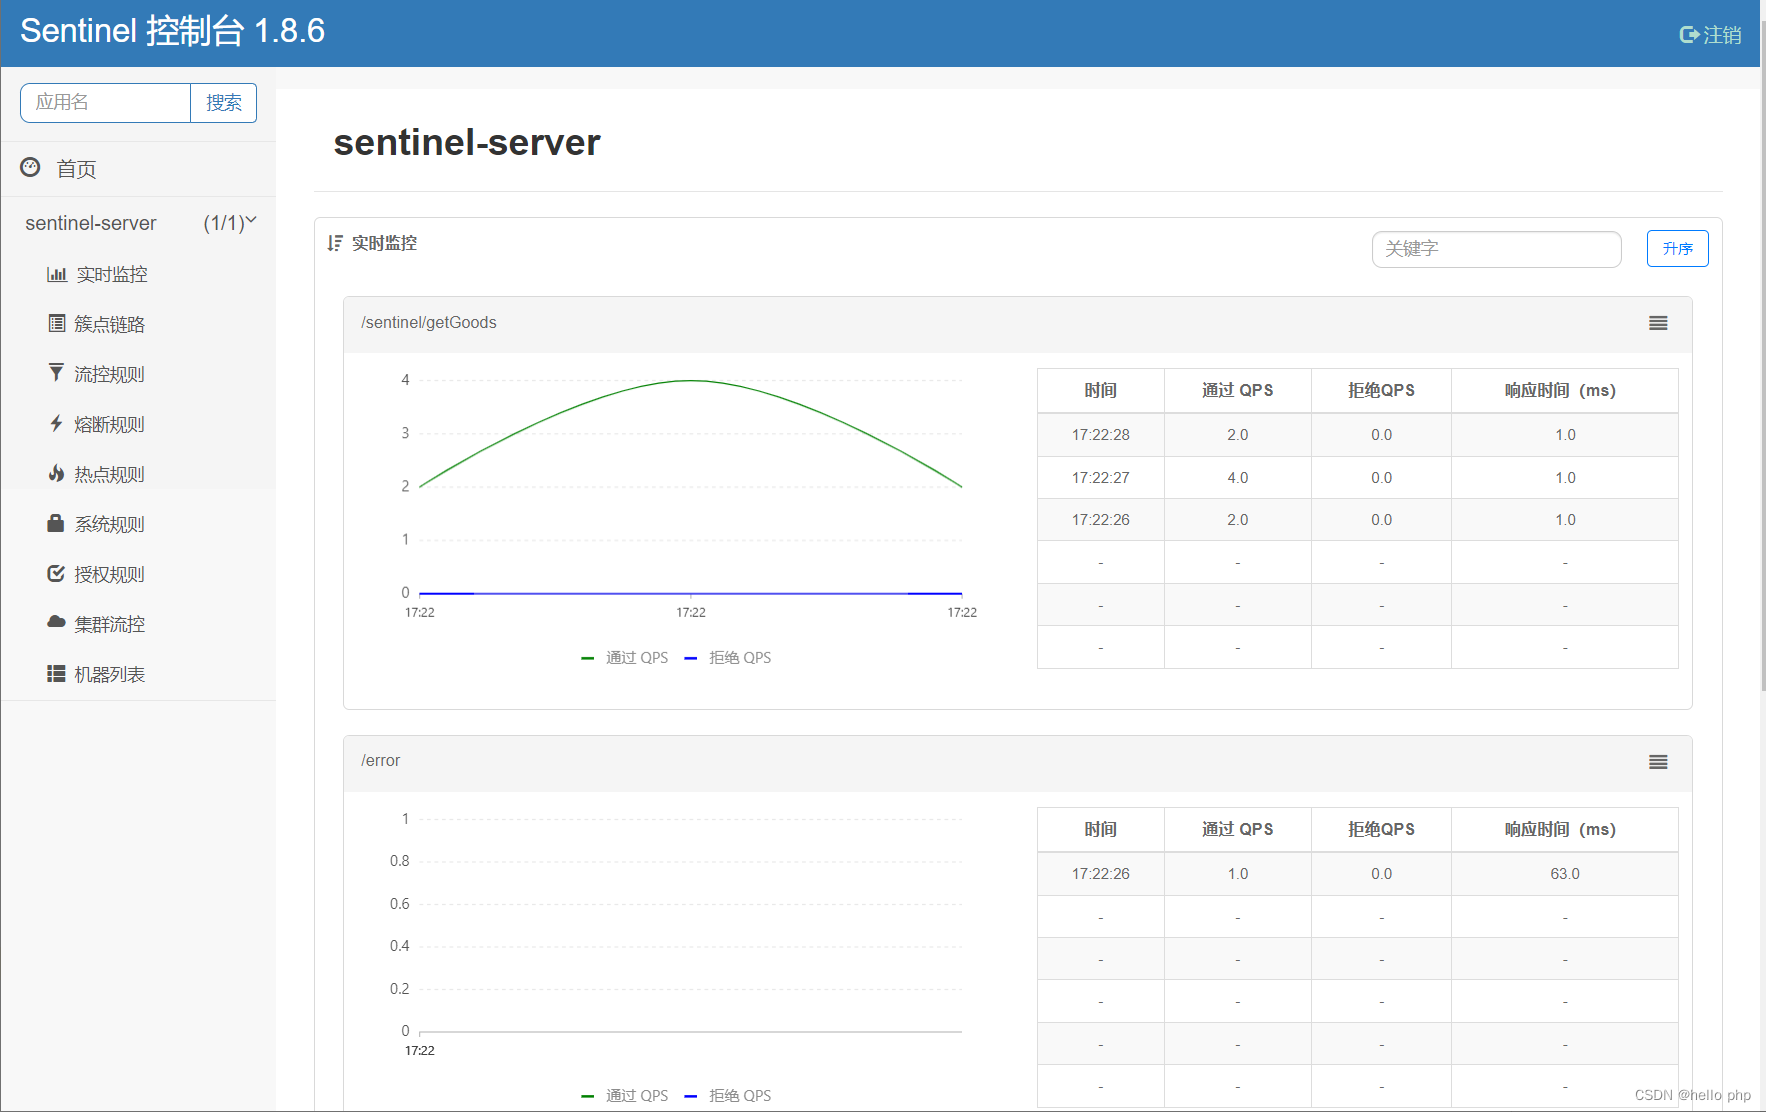Click the 机器列表 table-list icon

click(56, 673)
